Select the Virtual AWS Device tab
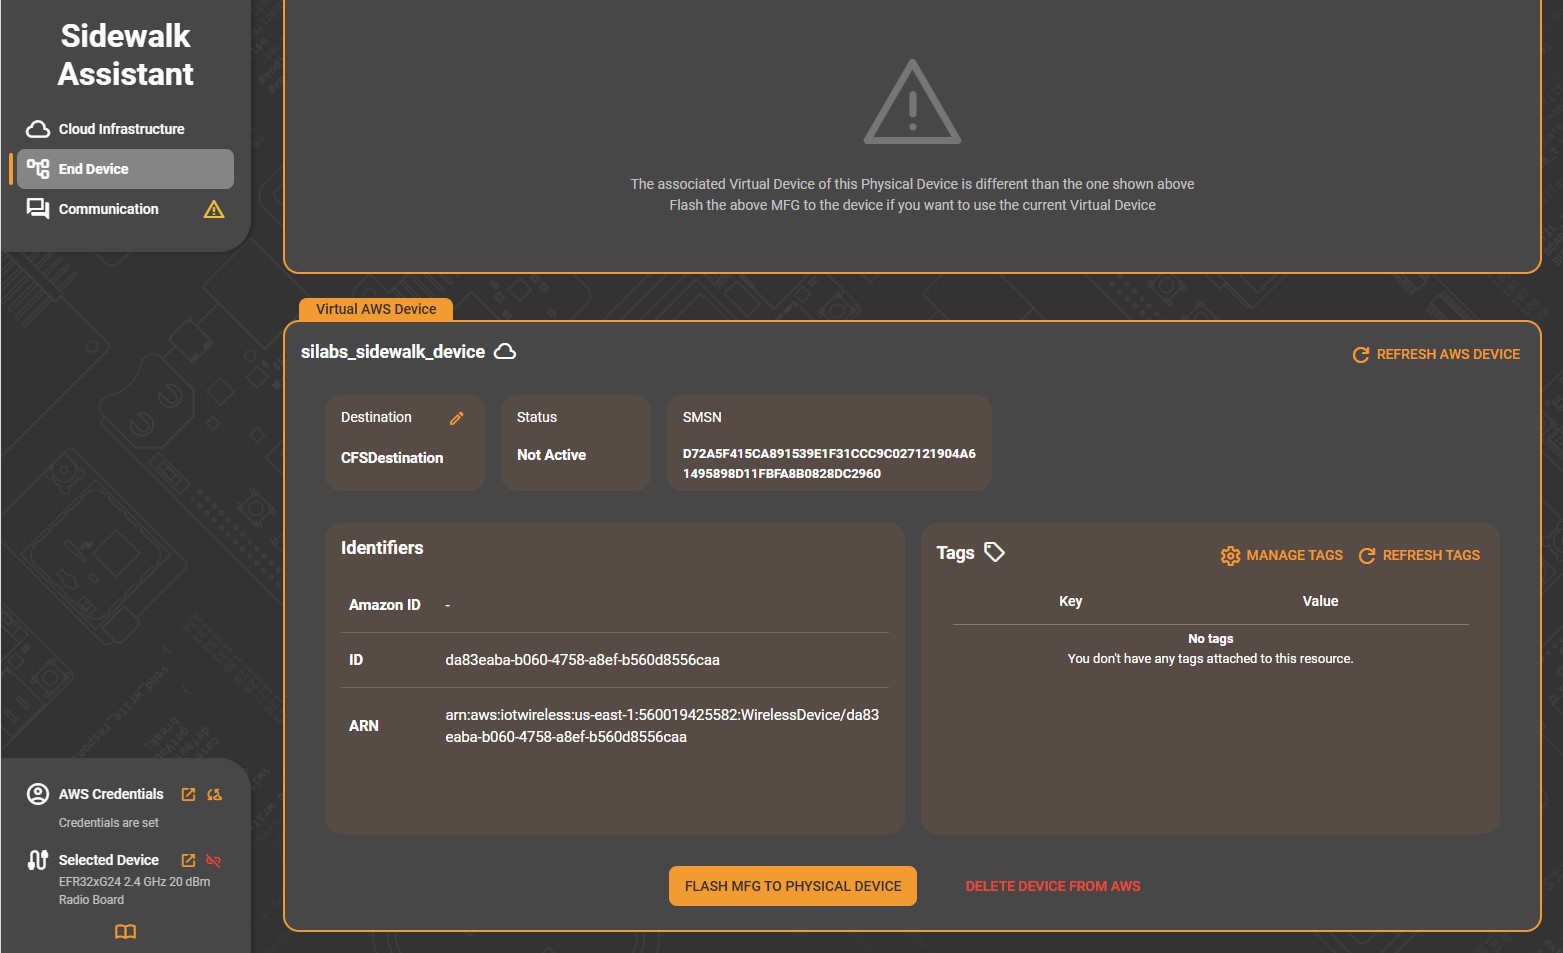 tap(376, 309)
